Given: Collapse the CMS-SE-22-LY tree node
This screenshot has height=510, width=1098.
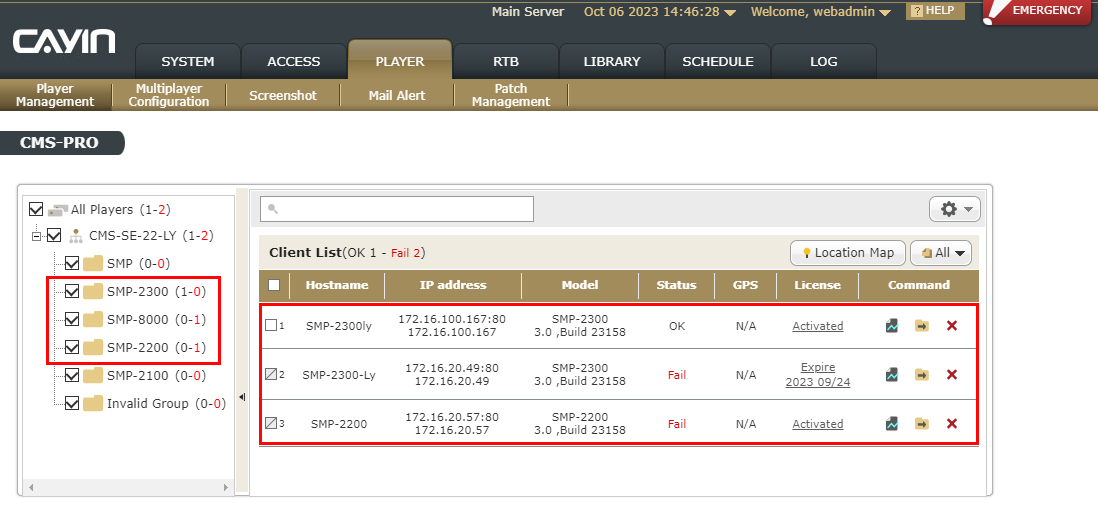Looking at the screenshot, I should coord(36,236).
